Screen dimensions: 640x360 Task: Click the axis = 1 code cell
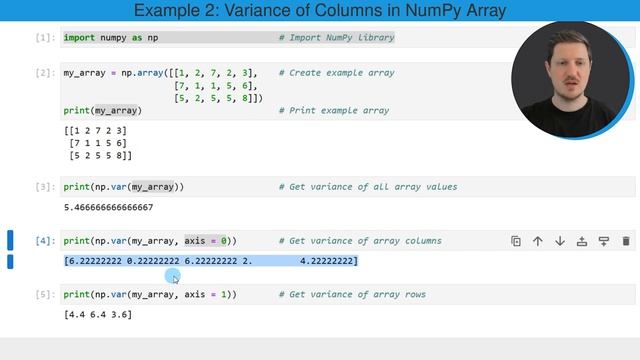[x=348, y=295]
